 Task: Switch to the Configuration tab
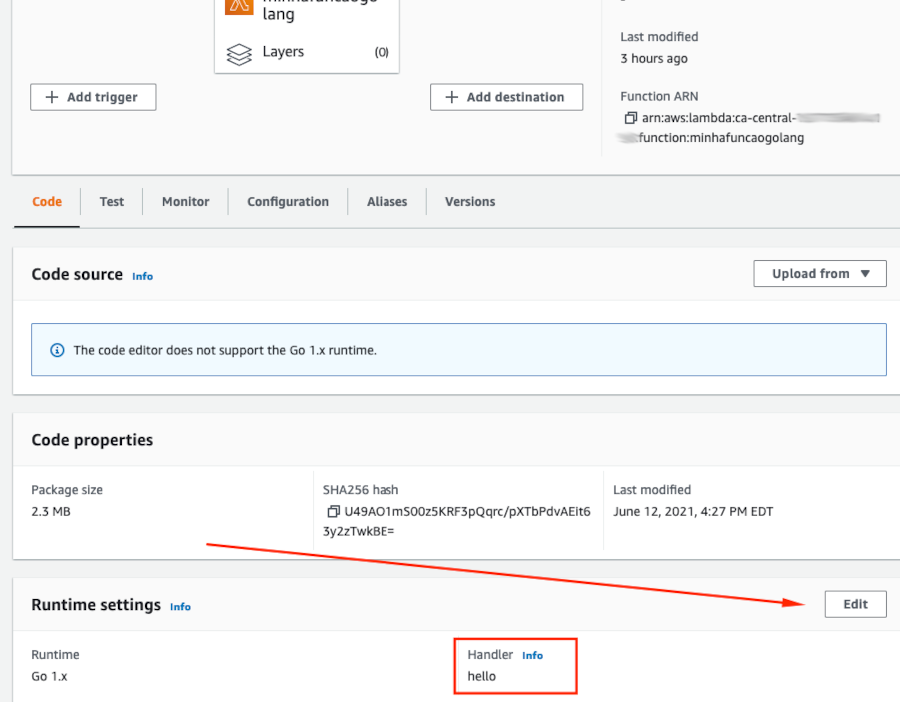(288, 201)
